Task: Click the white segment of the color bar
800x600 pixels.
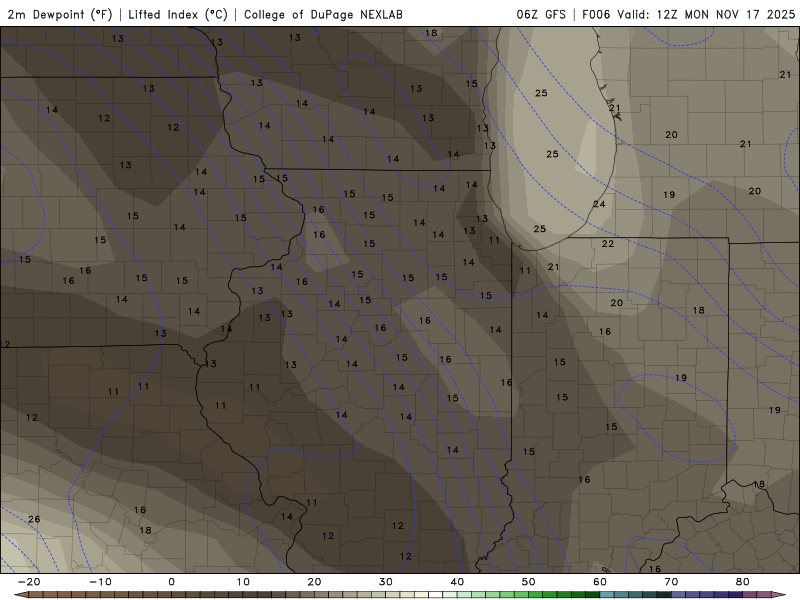Action: click(x=435, y=595)
